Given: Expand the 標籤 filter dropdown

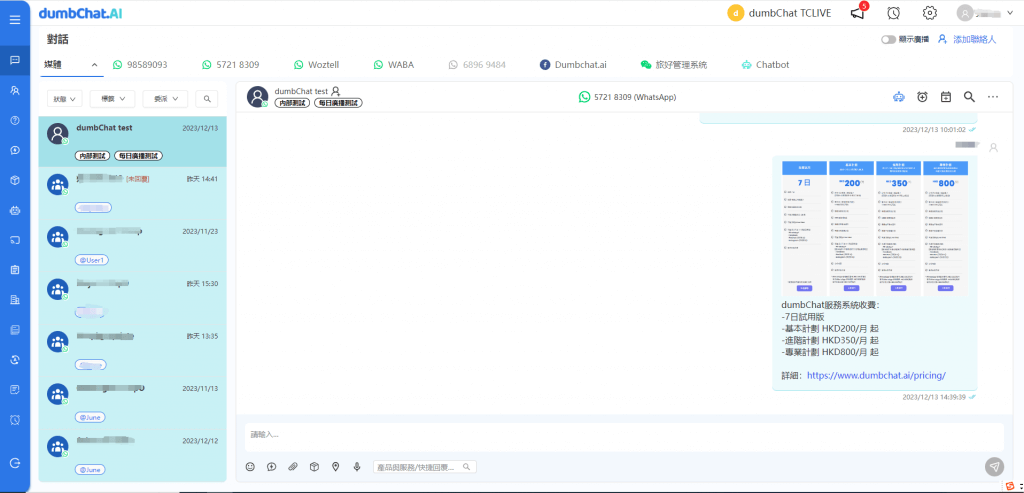Looking at the screenshot, I should pos(112,99).
